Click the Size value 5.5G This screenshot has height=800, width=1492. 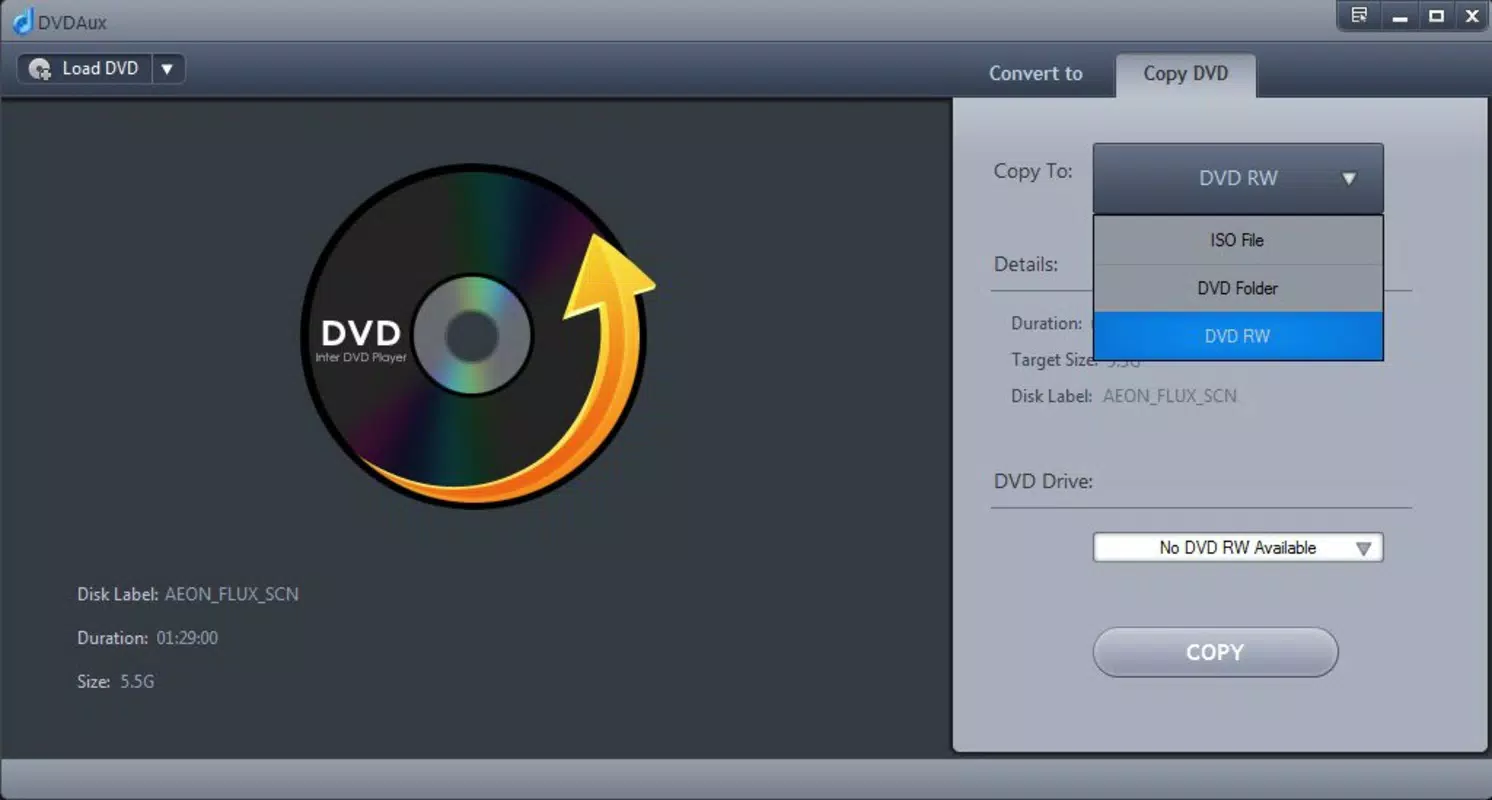pos(137,682)
